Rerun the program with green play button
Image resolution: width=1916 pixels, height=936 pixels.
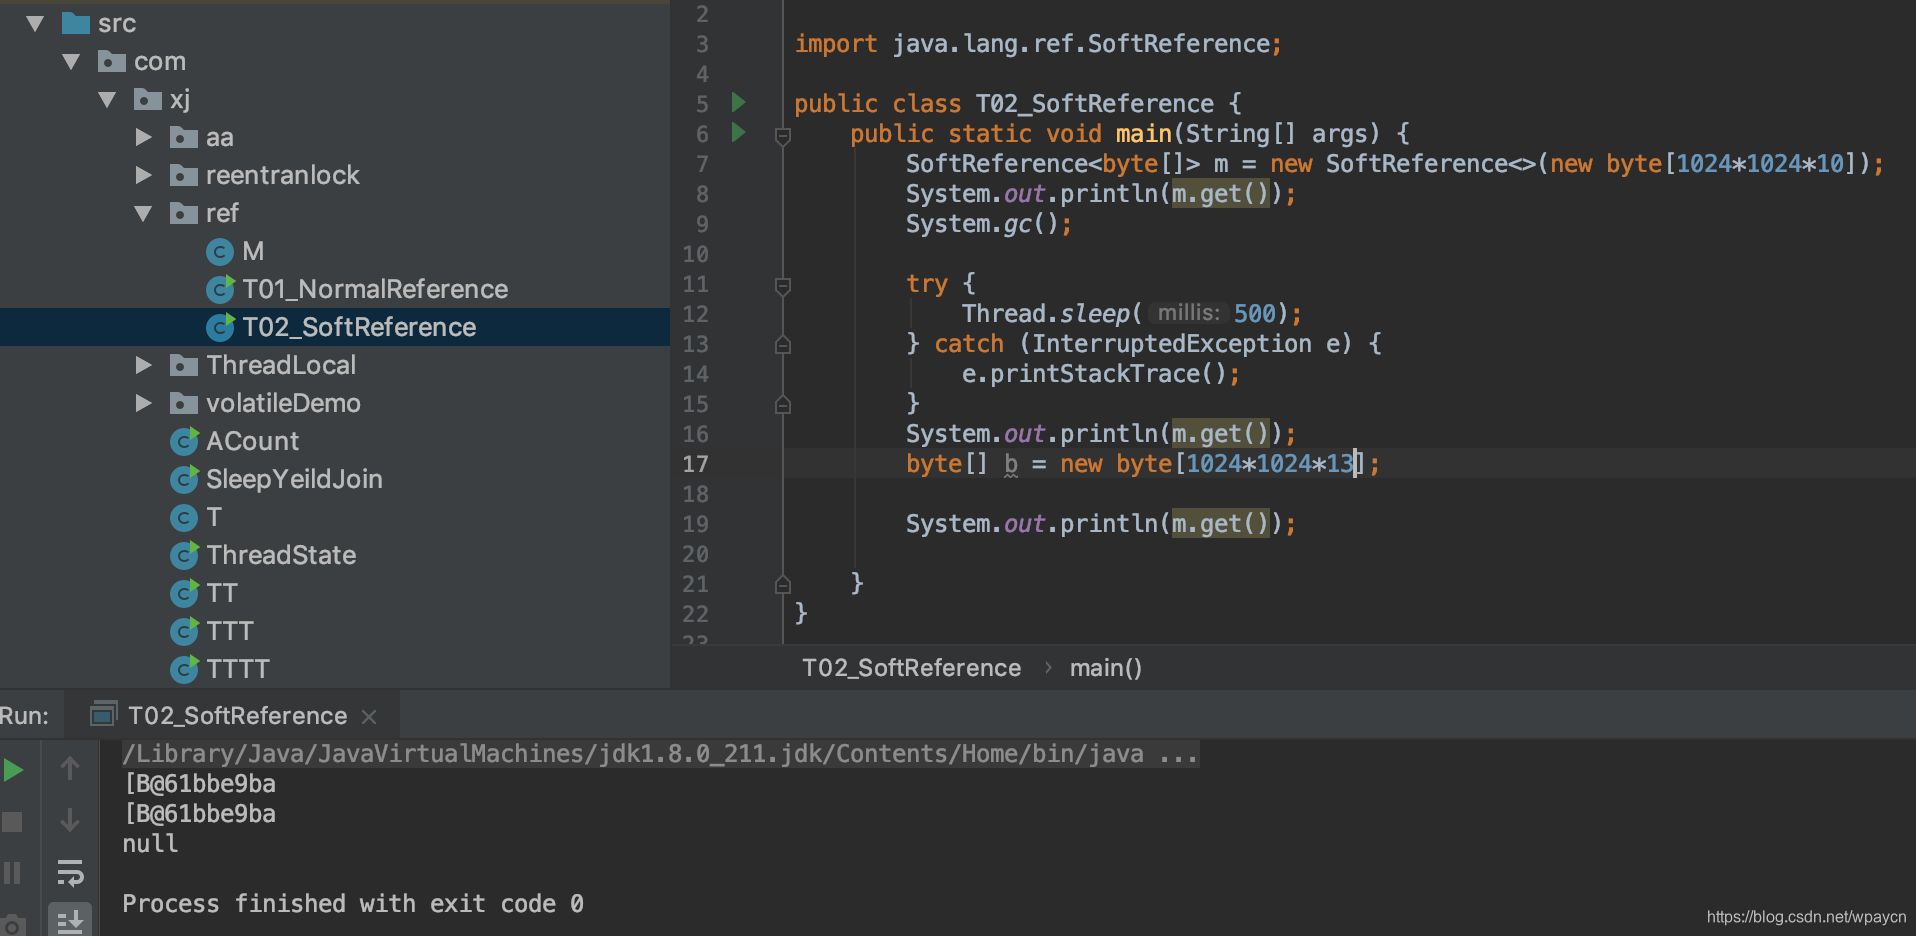click(x=13, y=770)
